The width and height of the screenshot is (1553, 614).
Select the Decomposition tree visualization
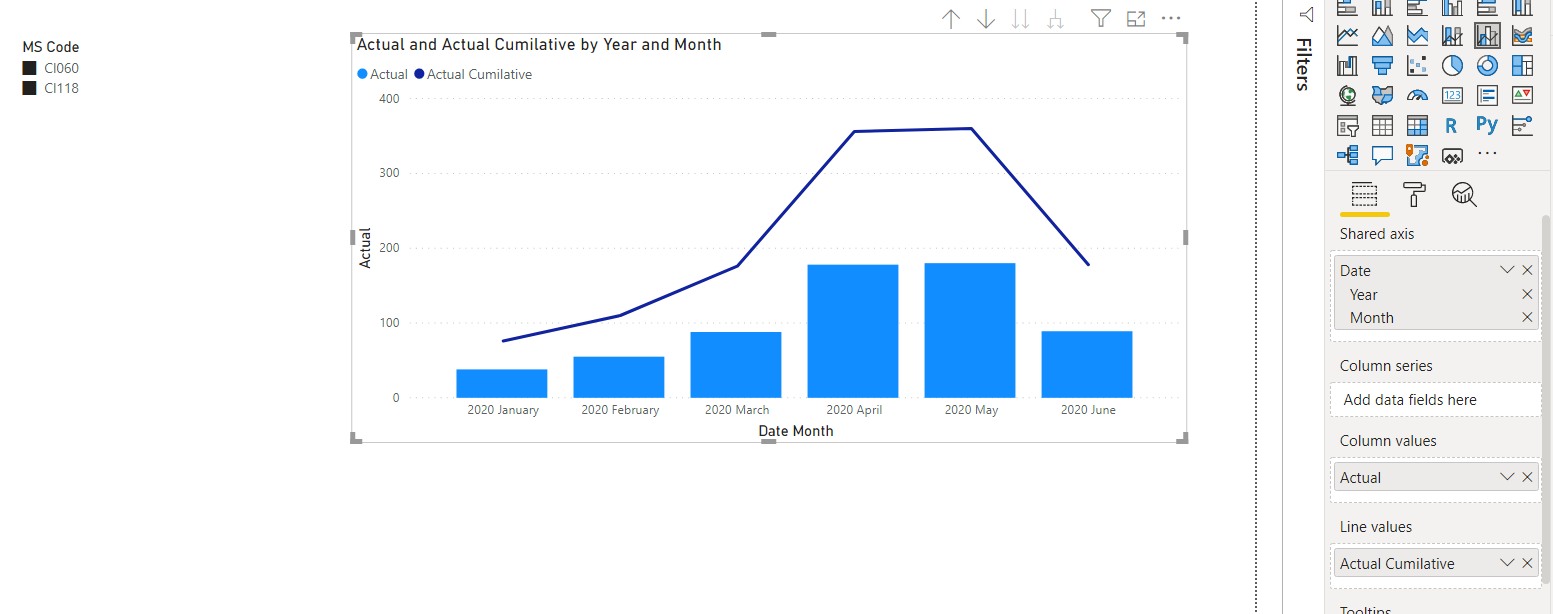point(1348,156)
